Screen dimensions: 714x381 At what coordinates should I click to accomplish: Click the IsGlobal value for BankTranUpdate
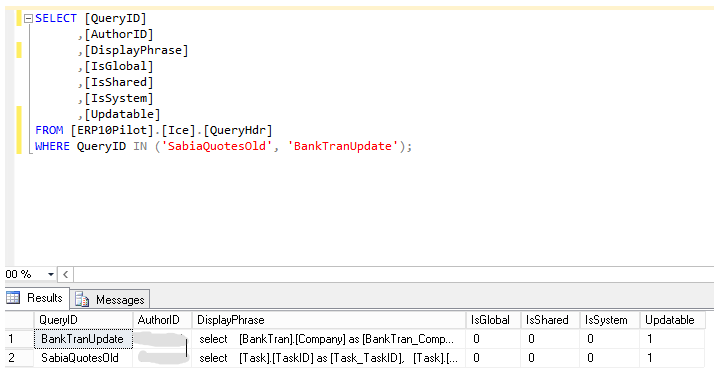(493, 339)
